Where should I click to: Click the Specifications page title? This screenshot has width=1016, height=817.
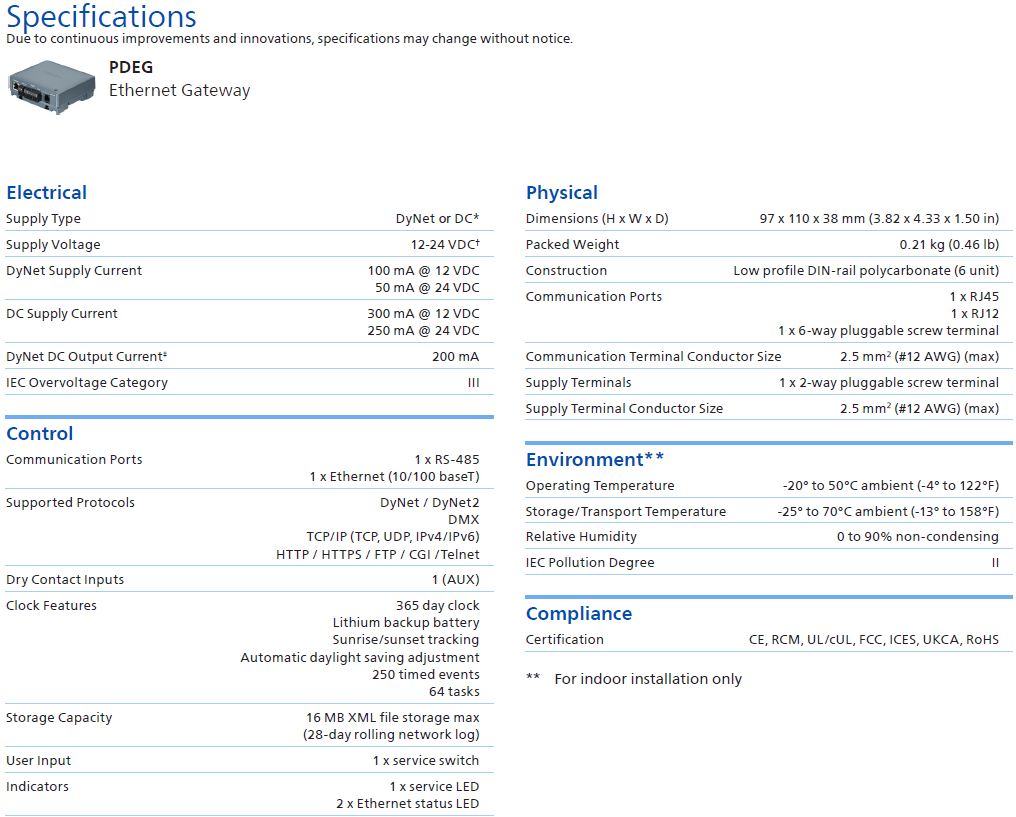pos(101,17)
